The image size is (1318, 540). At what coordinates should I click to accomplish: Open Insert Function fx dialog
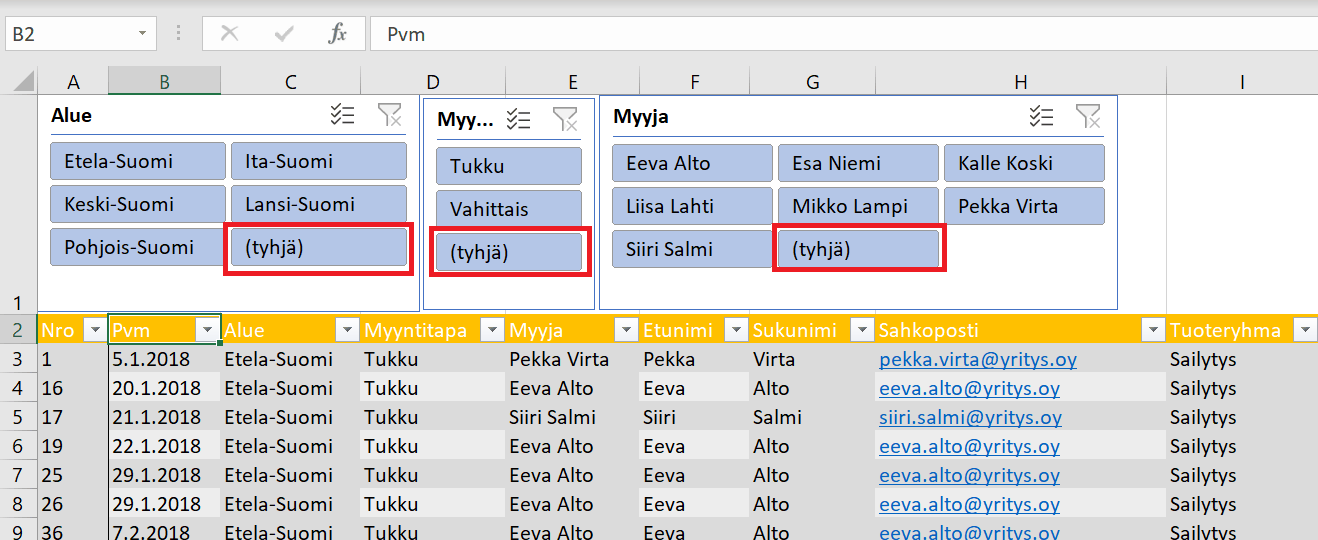pos(337,33)
